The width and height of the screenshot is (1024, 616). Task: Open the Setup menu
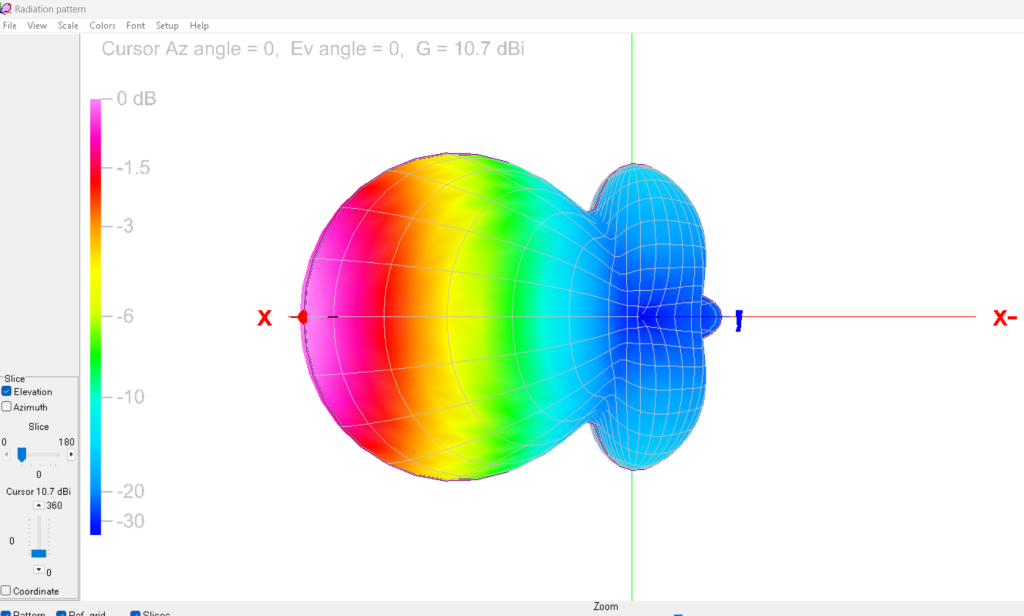[x=167, y=25]
